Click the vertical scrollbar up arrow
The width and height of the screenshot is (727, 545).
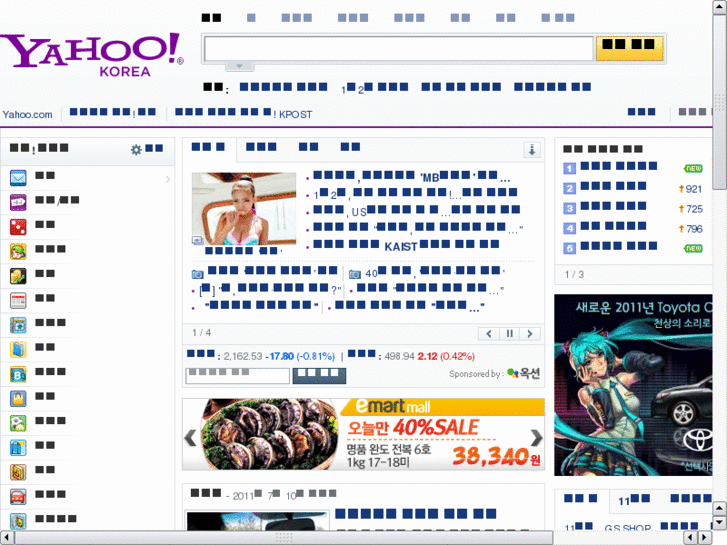pos(720,7)
